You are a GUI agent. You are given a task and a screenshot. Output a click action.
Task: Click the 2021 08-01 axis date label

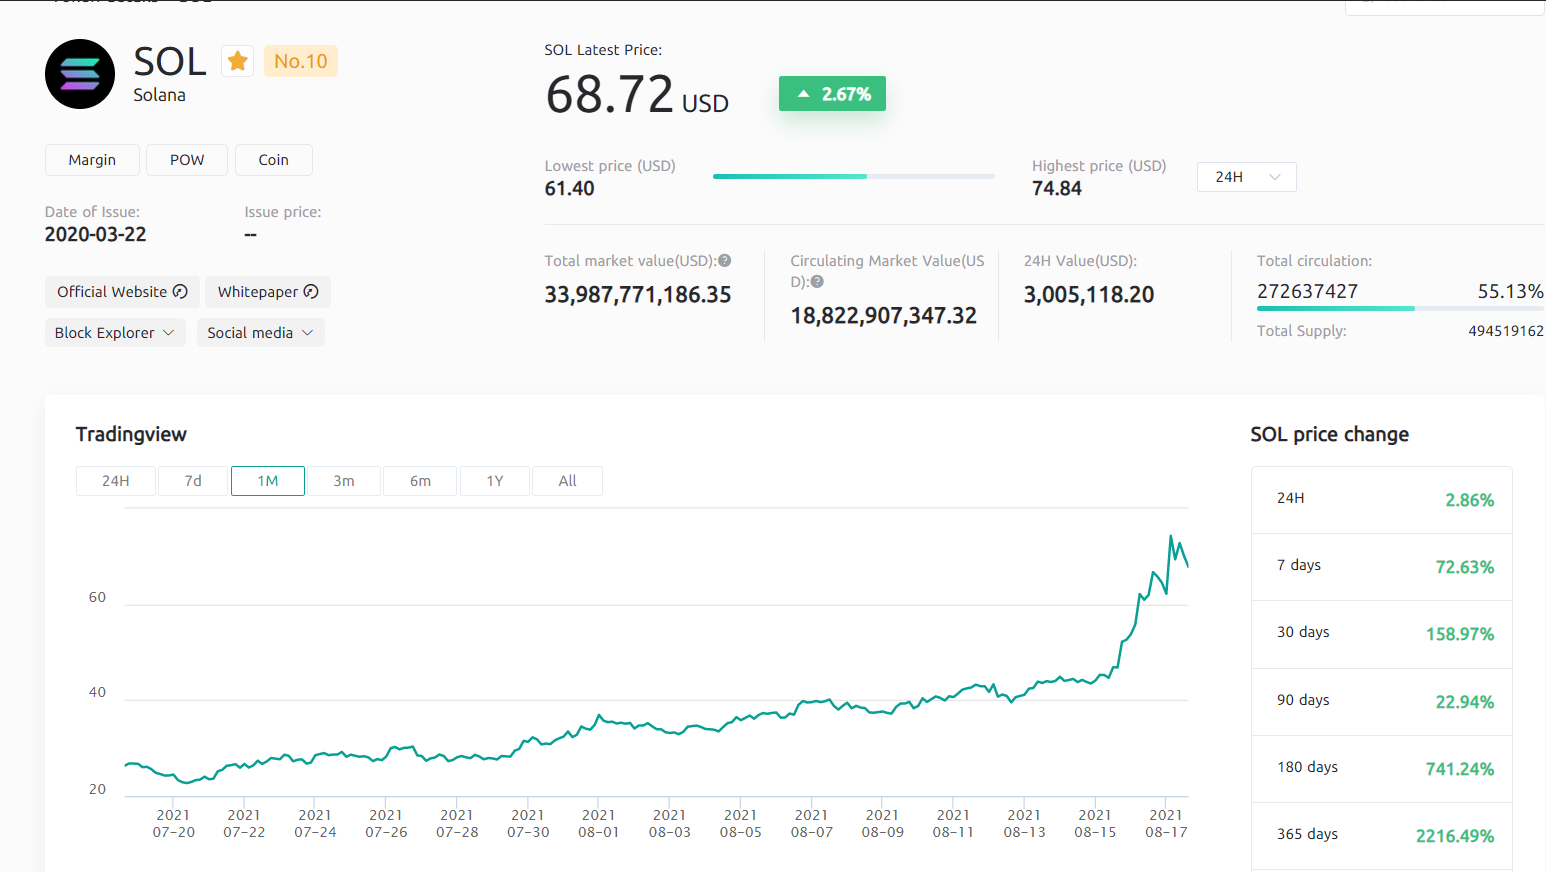pyautogui.click(x=599, y=823)
